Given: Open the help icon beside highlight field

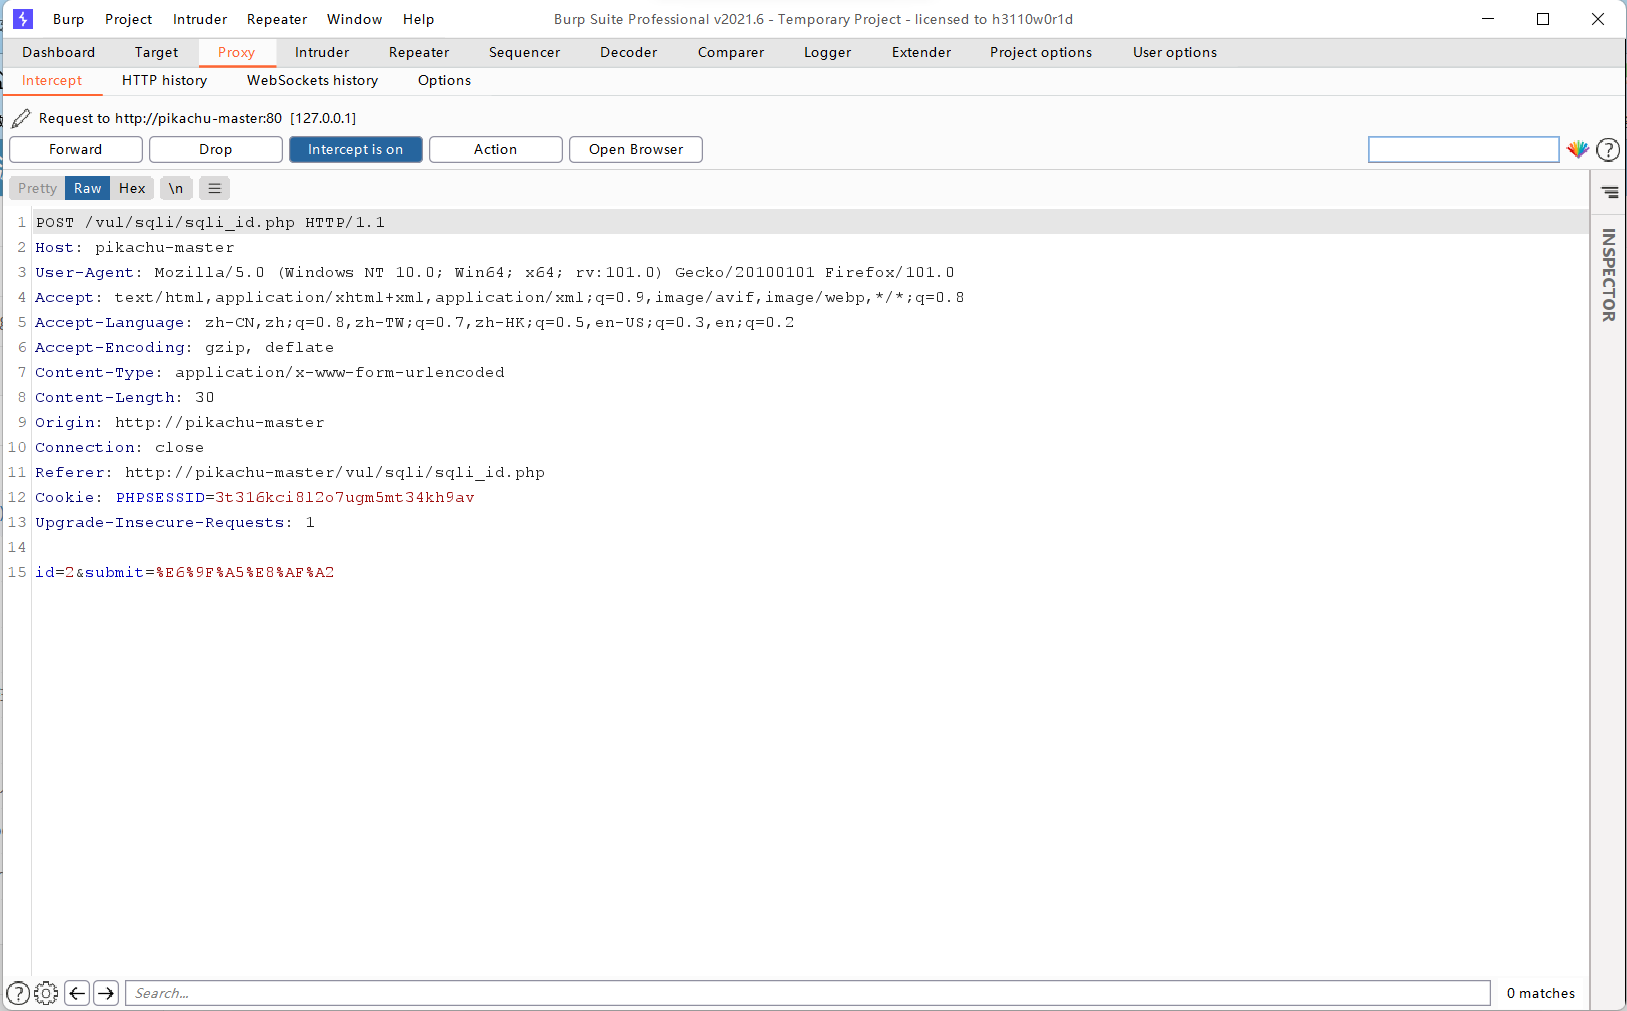Looking at the screenshot, I should [x=1608, y=150].
